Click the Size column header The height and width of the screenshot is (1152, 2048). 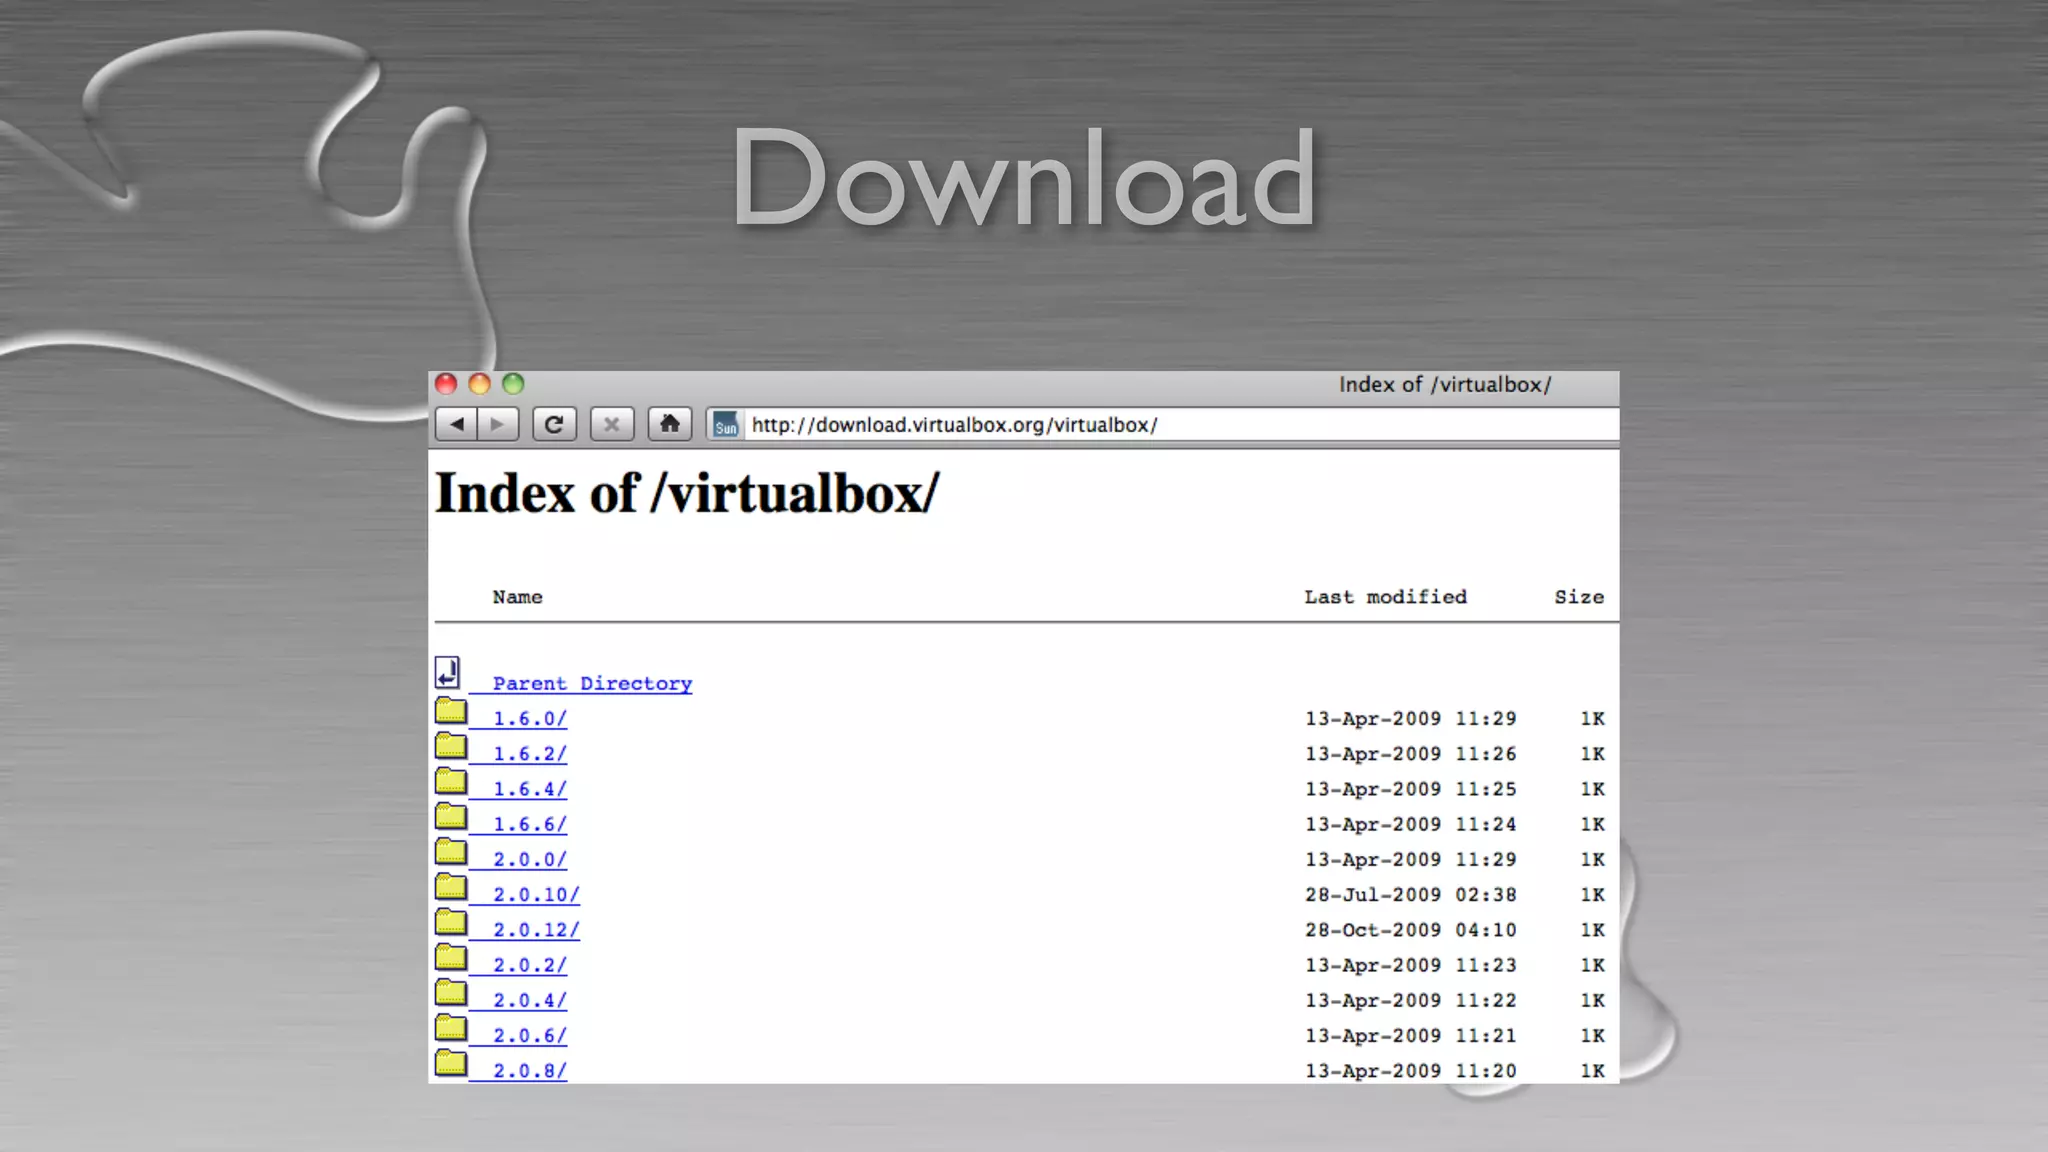(x=1579, y=597)
